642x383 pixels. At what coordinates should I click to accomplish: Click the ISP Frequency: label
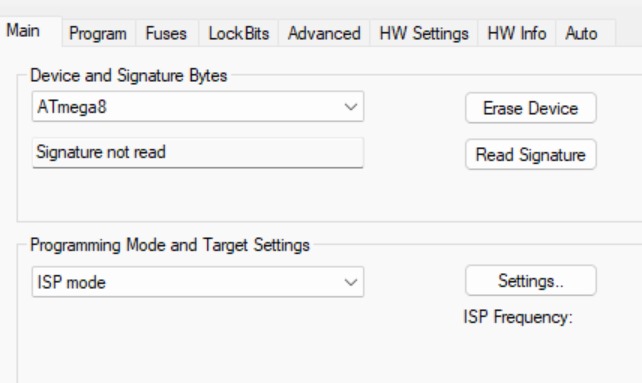518,317
